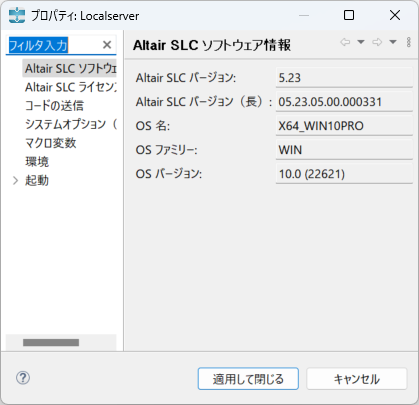Click the forward navigation arrow icon
Screen dimensions: 419x405
(x=377, y=42)
